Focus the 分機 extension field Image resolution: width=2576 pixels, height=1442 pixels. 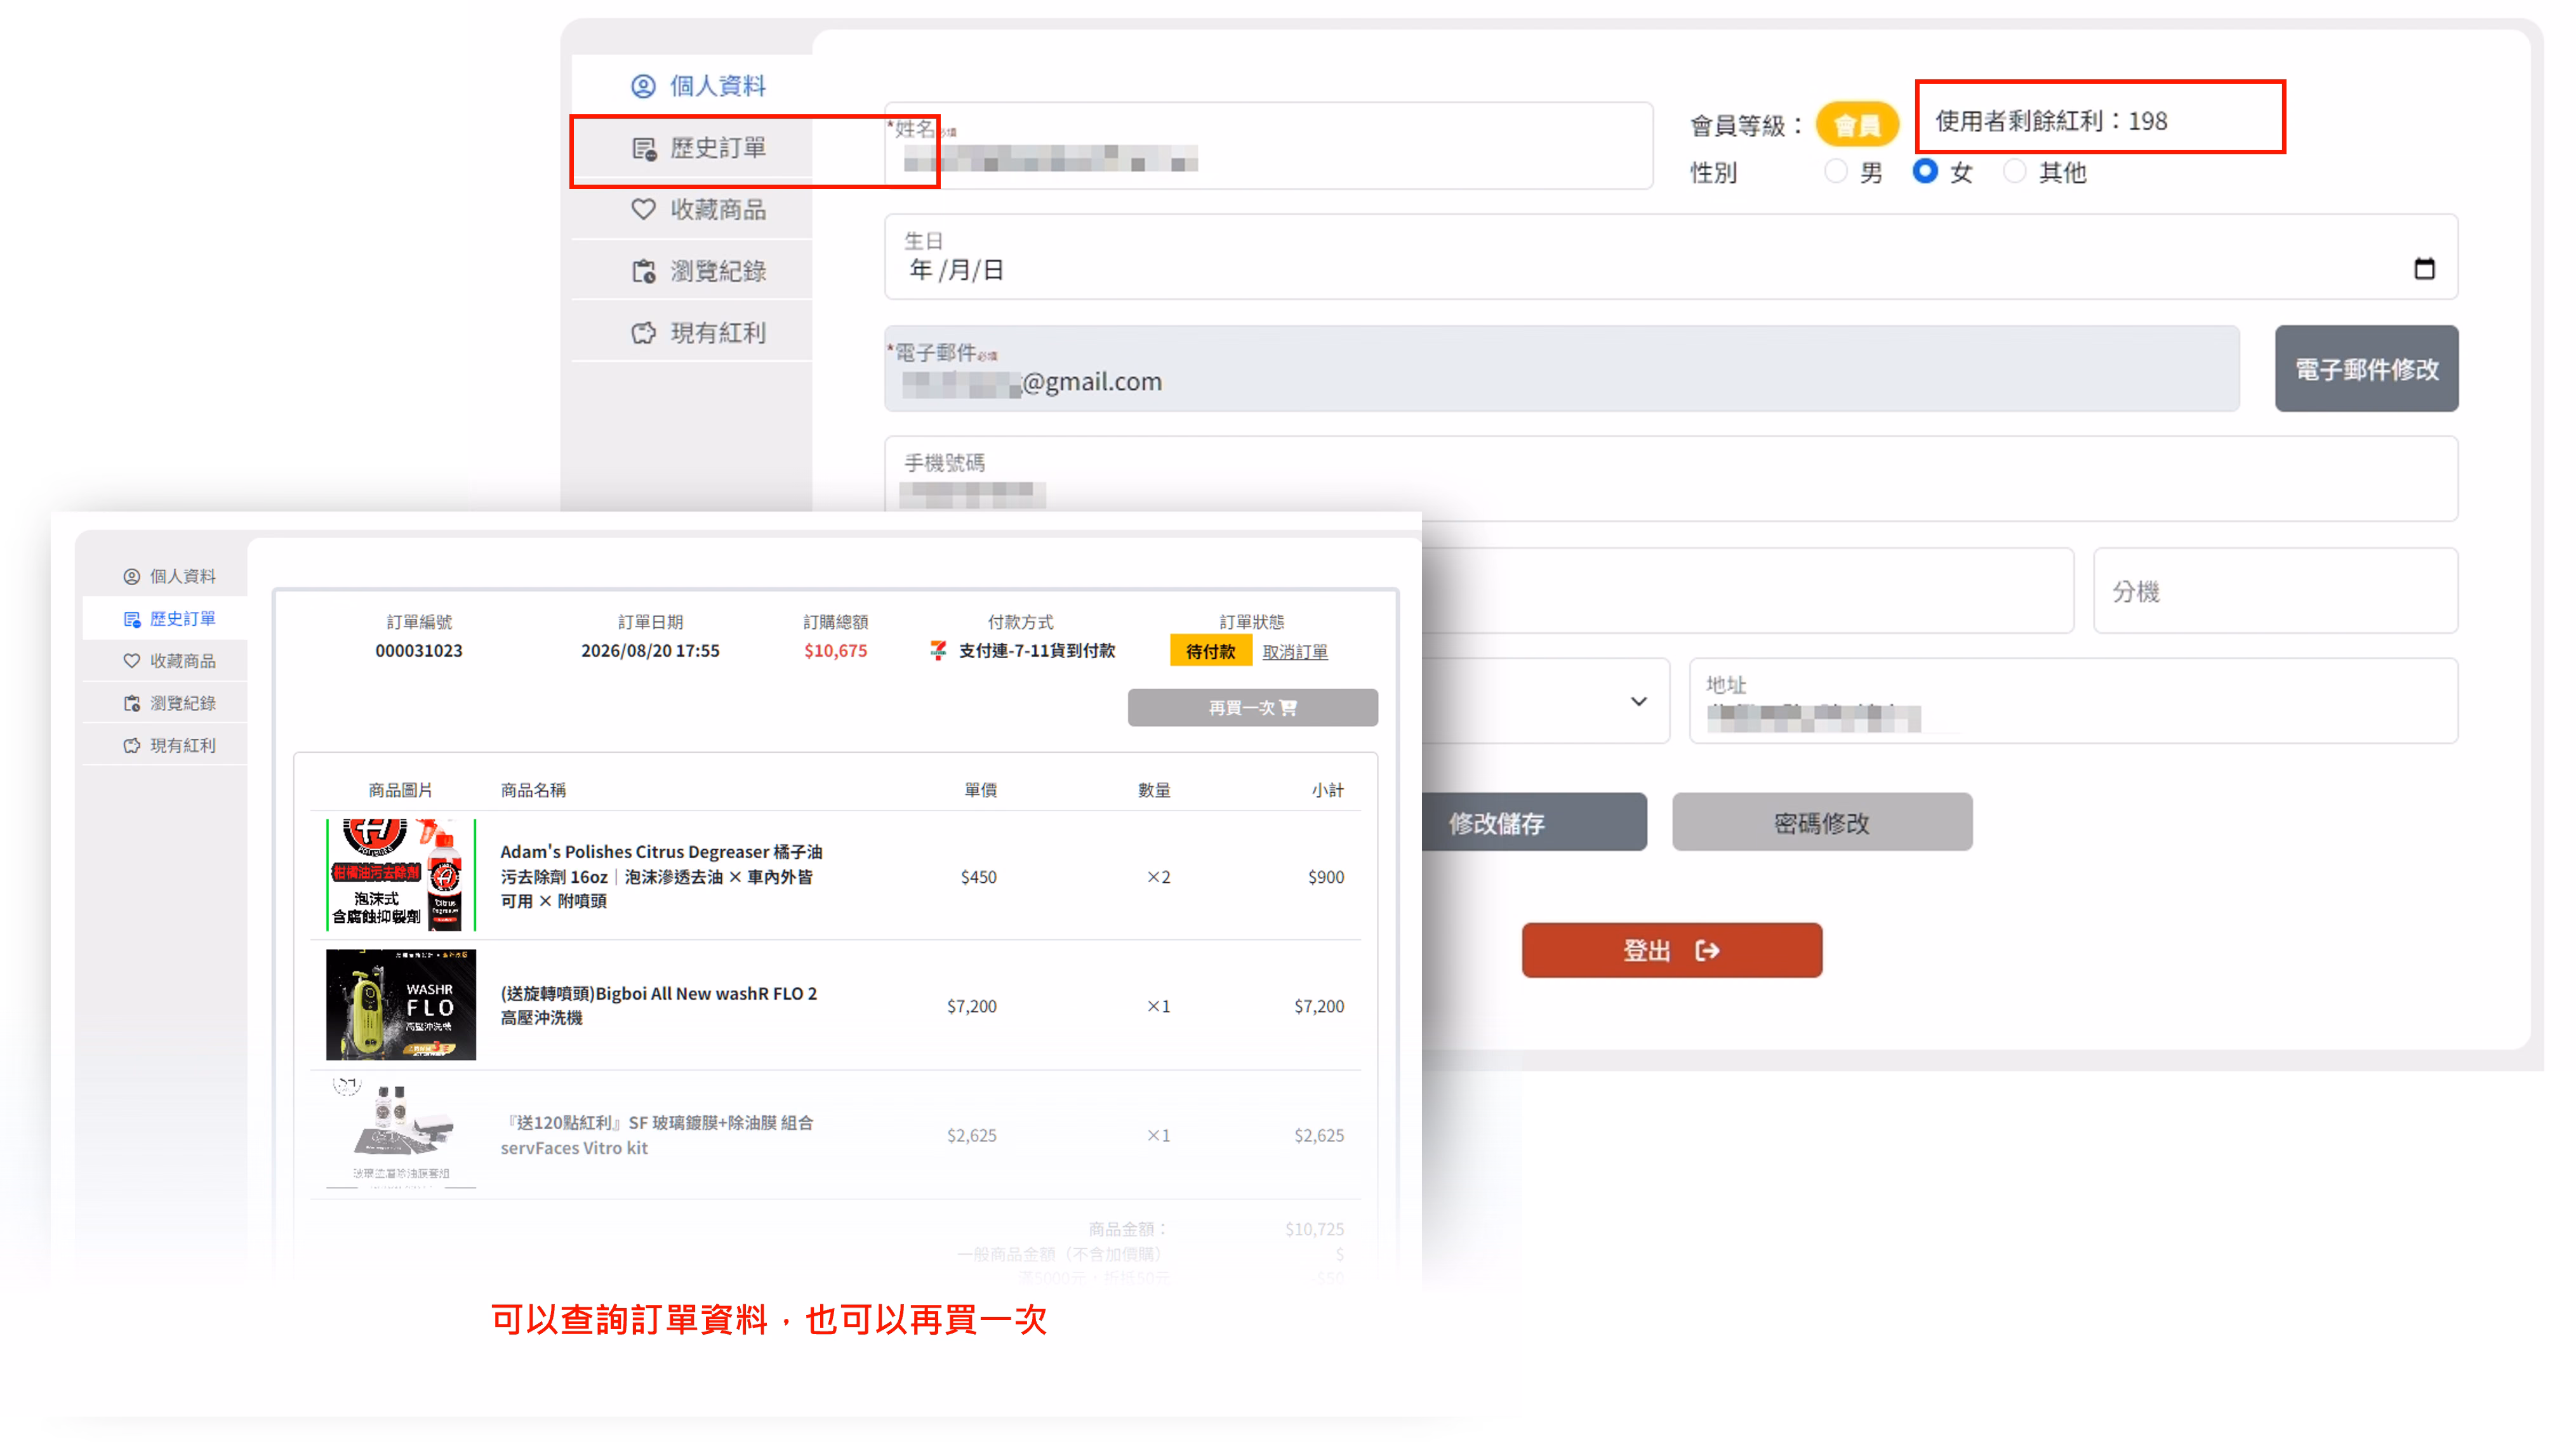click(2276, 591)
